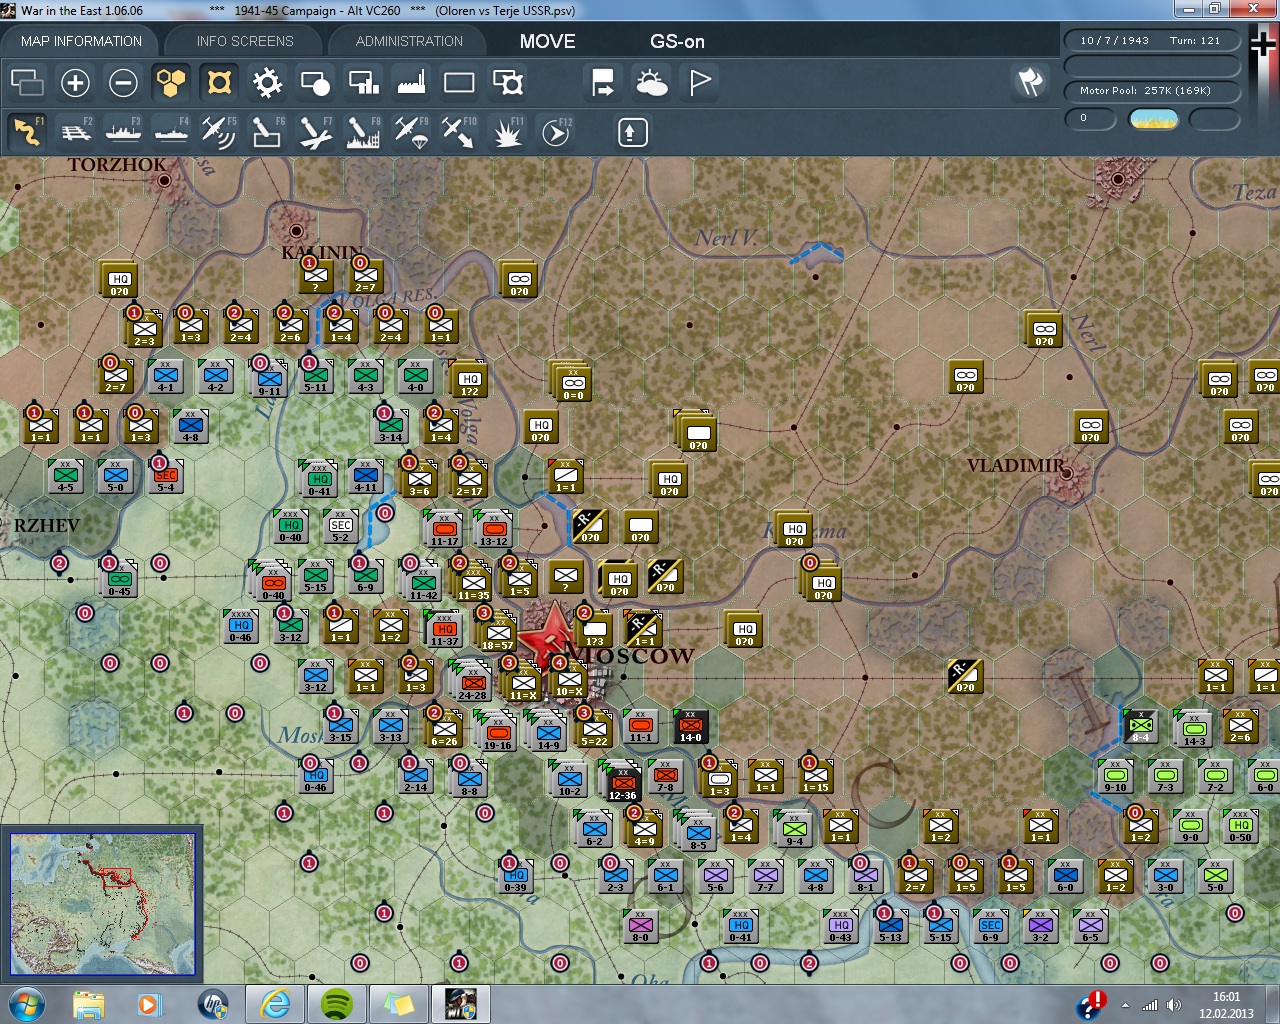Screen dimensions: 1280x1024
Task: Select the F3 naval transport mode
Action: [124, 132]
